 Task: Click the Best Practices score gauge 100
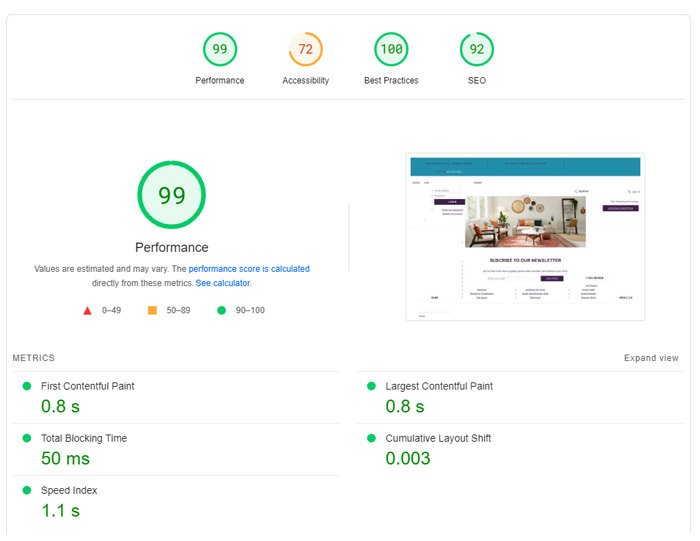click(x=391, y=49)
